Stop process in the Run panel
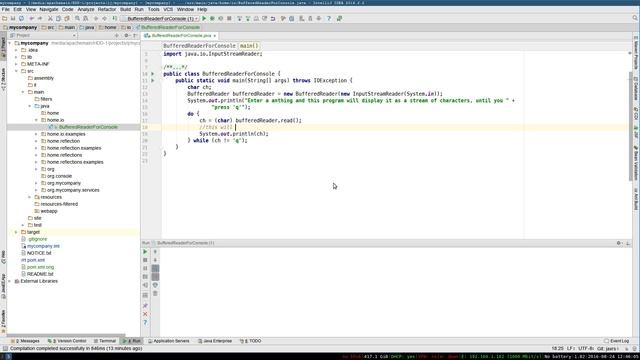The height and width of the screenshot is (360, 640). click(145, 260)
